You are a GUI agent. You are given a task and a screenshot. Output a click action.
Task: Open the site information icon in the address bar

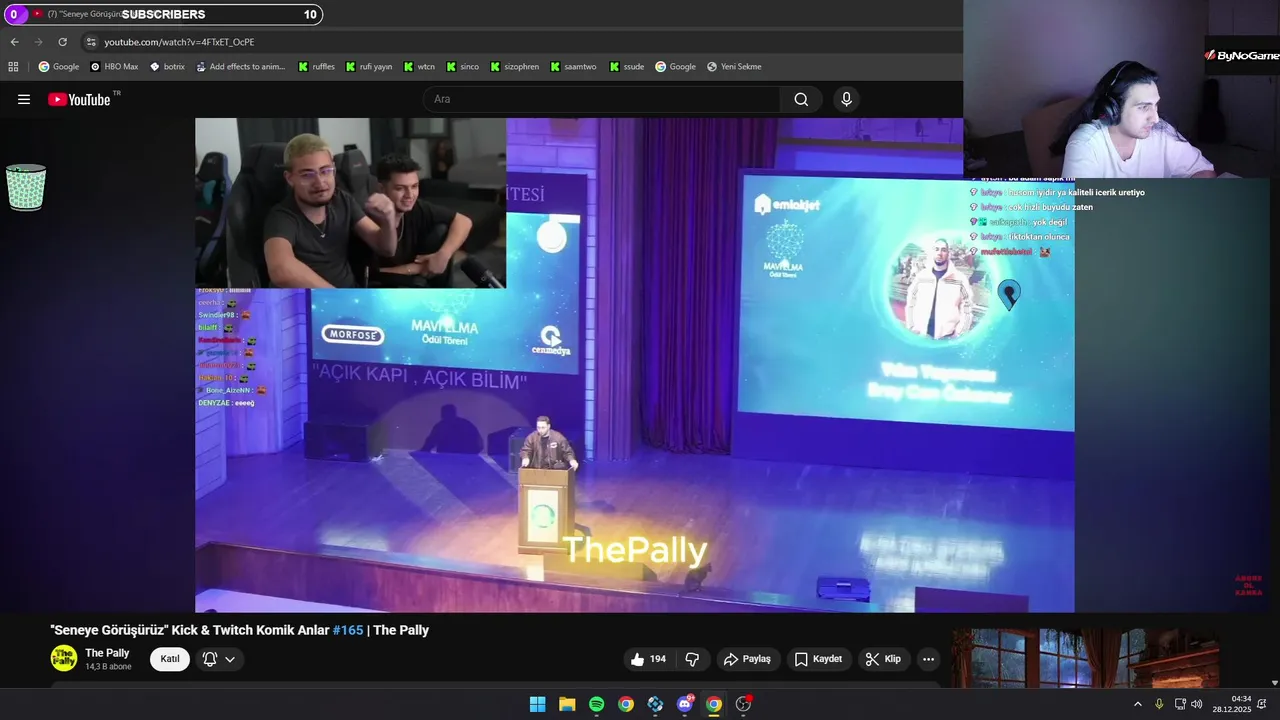pyautogui.click(x=91, y=42)
